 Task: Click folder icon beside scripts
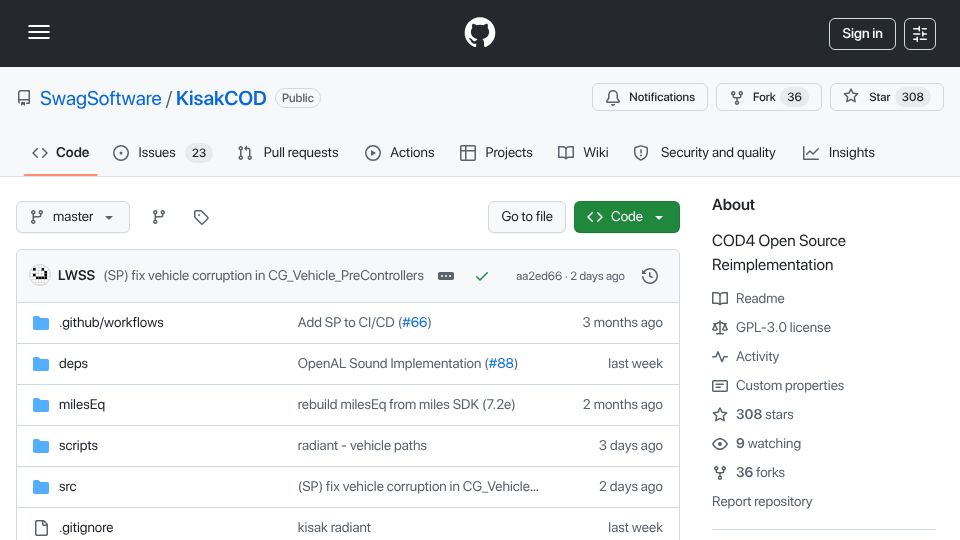(41, 446)
